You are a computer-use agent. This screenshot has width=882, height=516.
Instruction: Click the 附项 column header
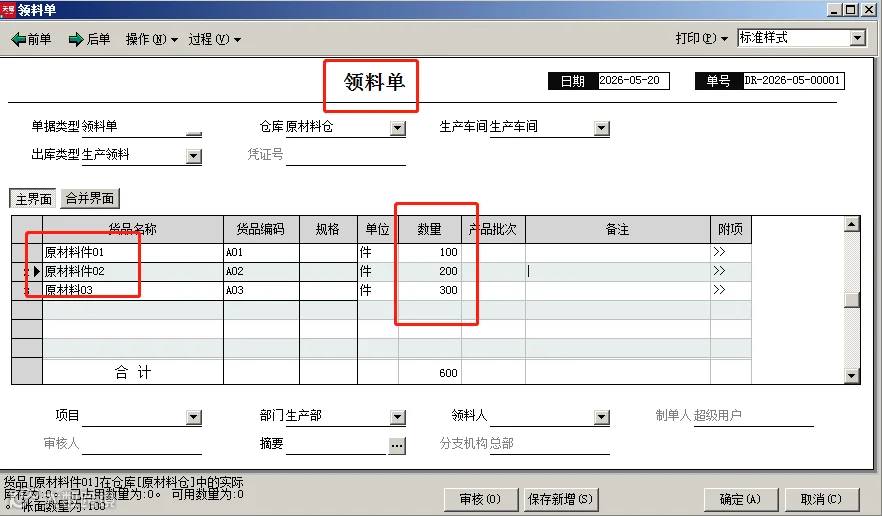(x=731, y=230)
